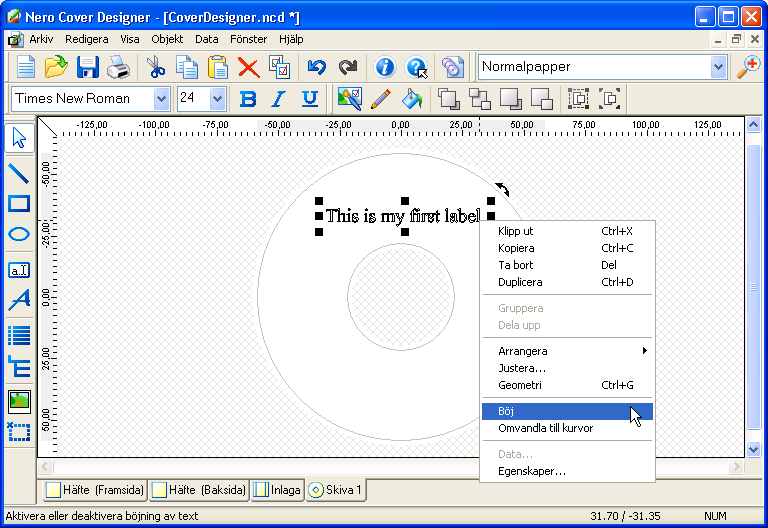Screen dimensions: 768x528
Task: Select the artistic text A tool
Action: coord(19,300)
